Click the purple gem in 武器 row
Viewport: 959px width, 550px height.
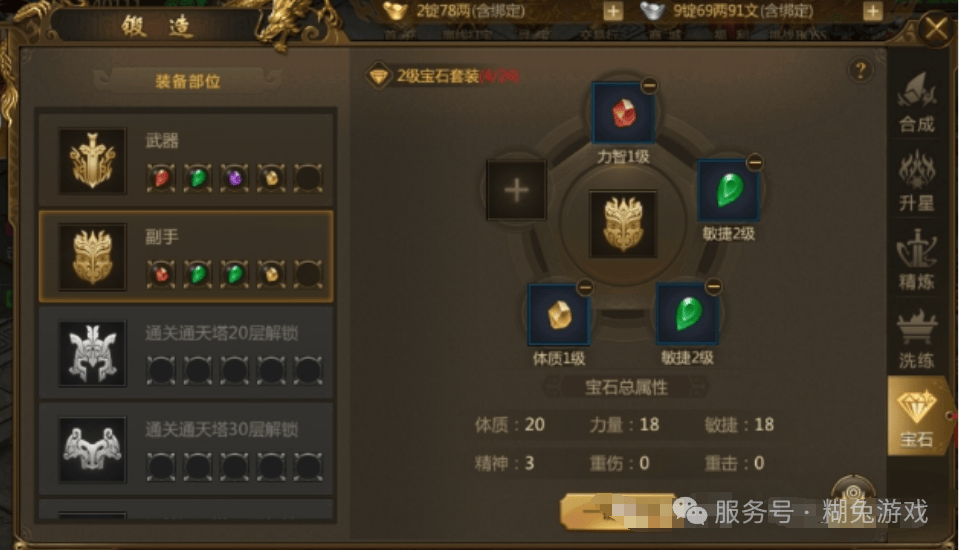(x=235, y=178)
